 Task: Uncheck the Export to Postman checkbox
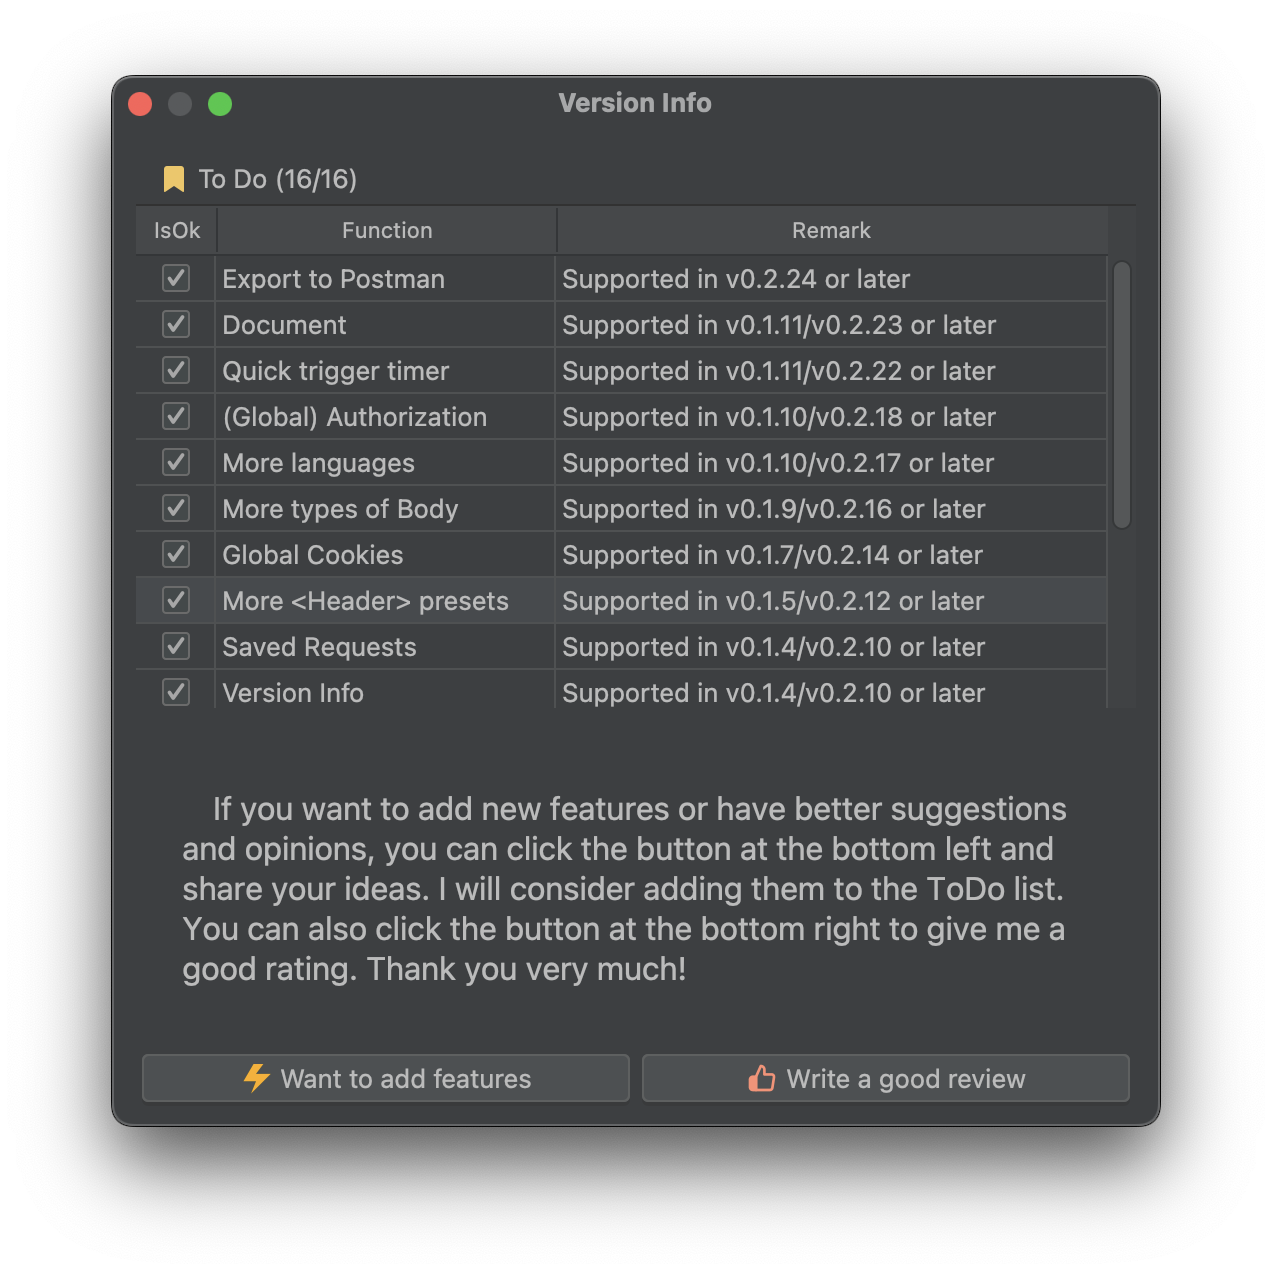click(x=175, y=278)
